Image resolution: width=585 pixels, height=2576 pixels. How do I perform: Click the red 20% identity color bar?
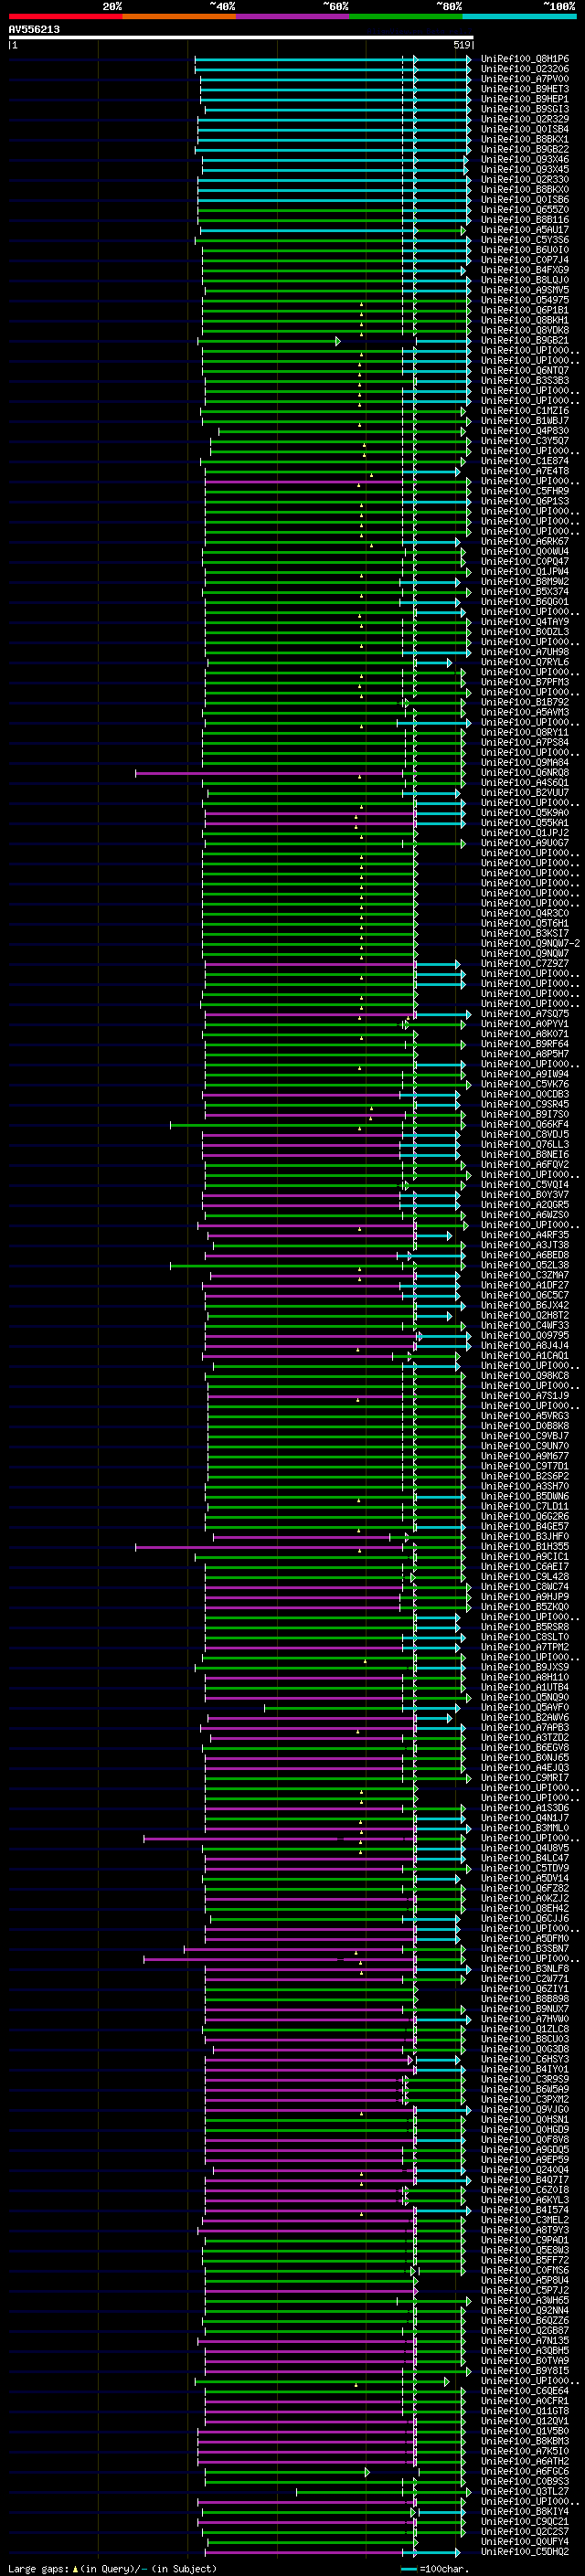click(65, 16)
